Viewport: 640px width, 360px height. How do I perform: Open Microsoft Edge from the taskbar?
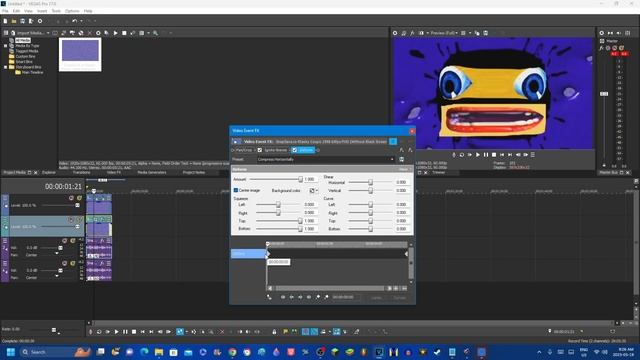tap(144, 352)
